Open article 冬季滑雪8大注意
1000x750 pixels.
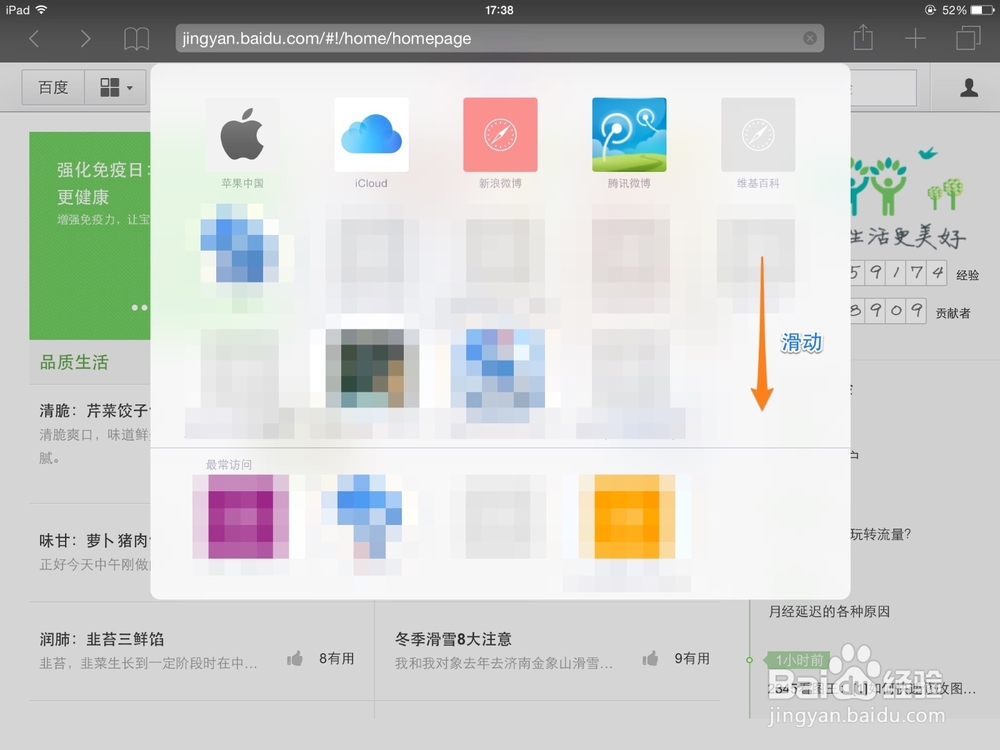click(x=453, y=639)
